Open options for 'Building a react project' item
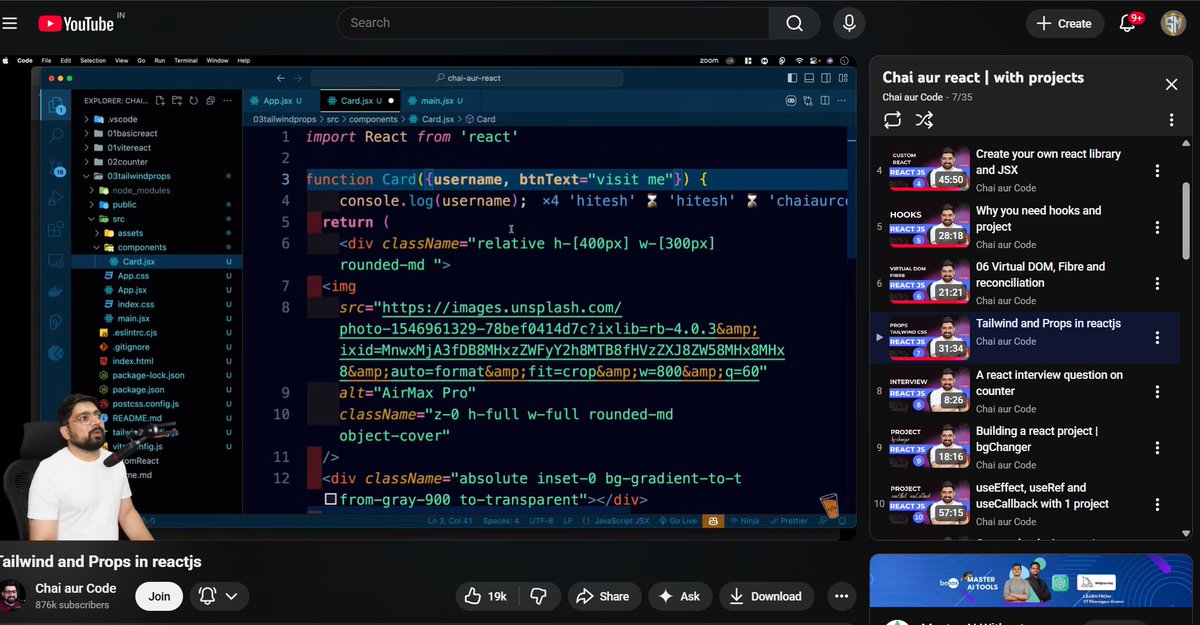Image resolution: width=1200 pixels, height=625 pixels. (1157, 448)
